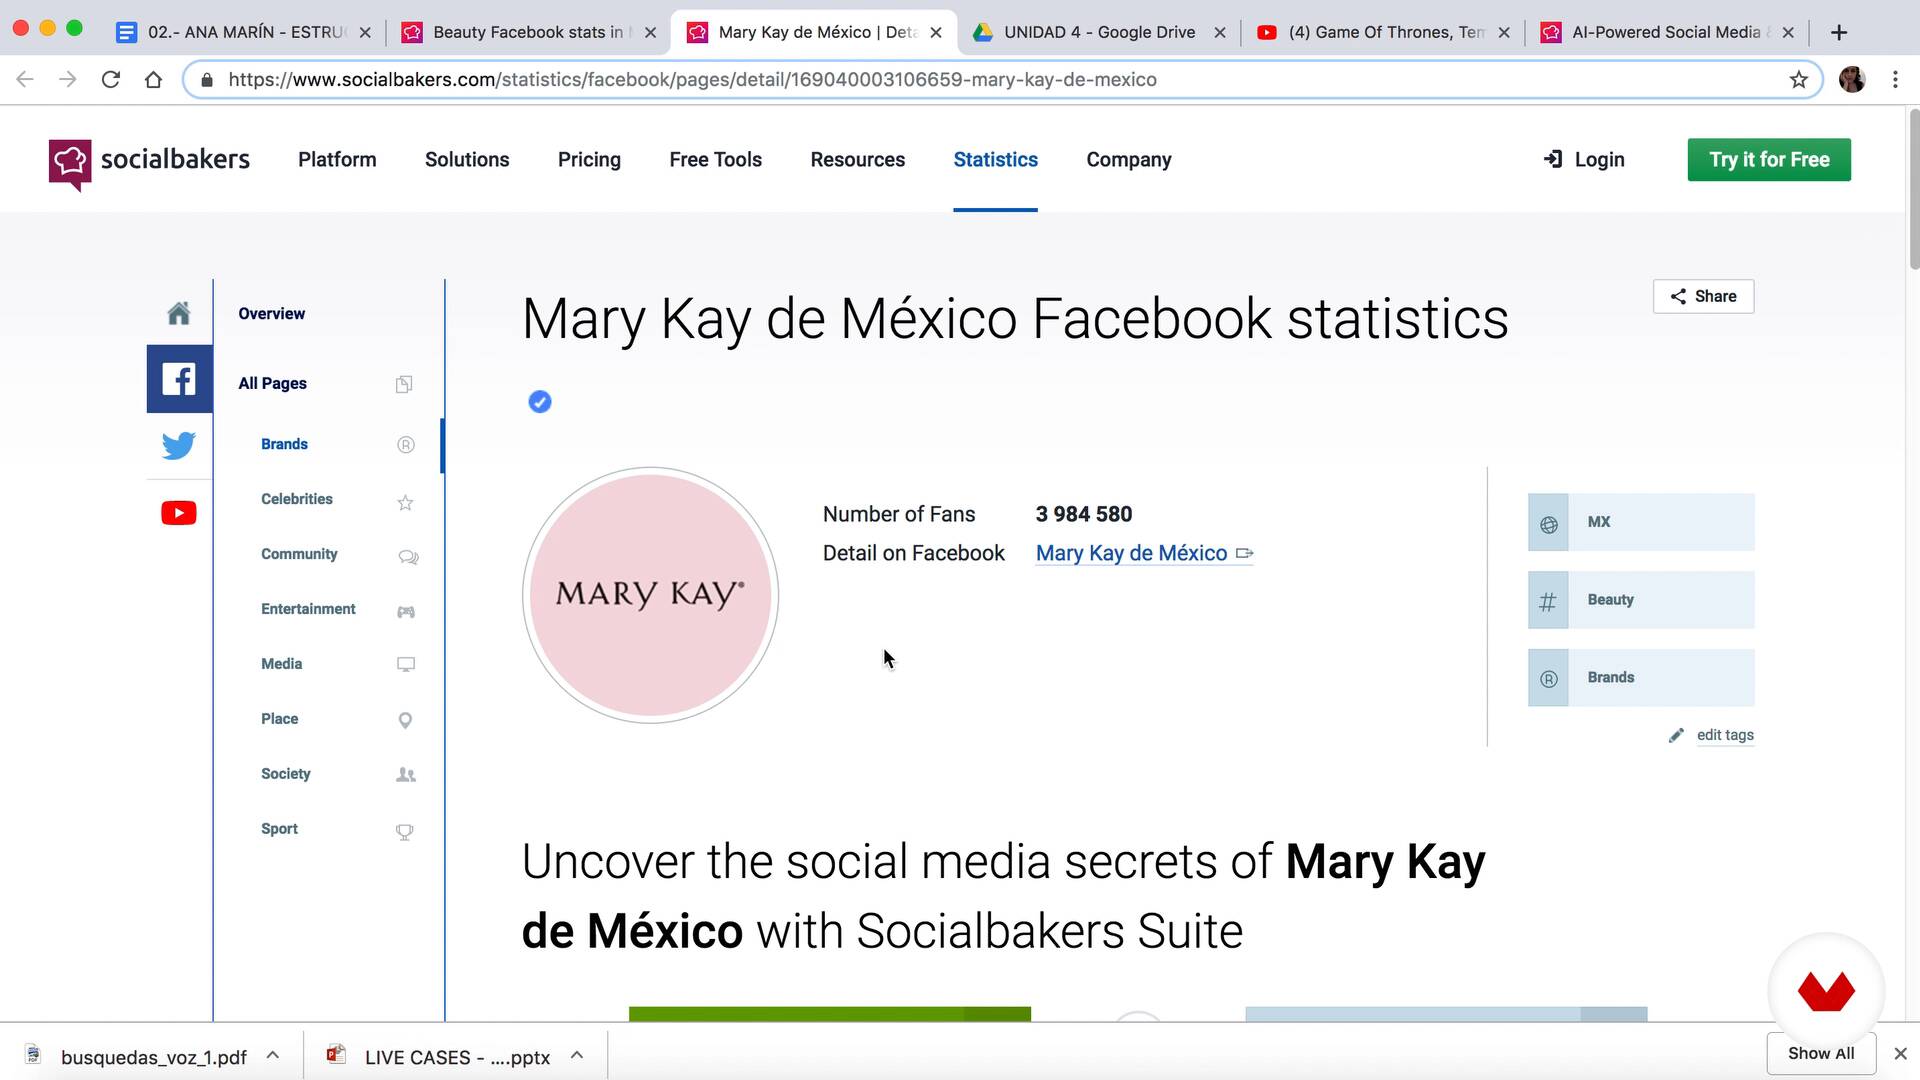This screenshot has height=1080, width=1920.
Task: Select the Twitter bird icon
Action: pyautogui.click(x=179, y=445)
